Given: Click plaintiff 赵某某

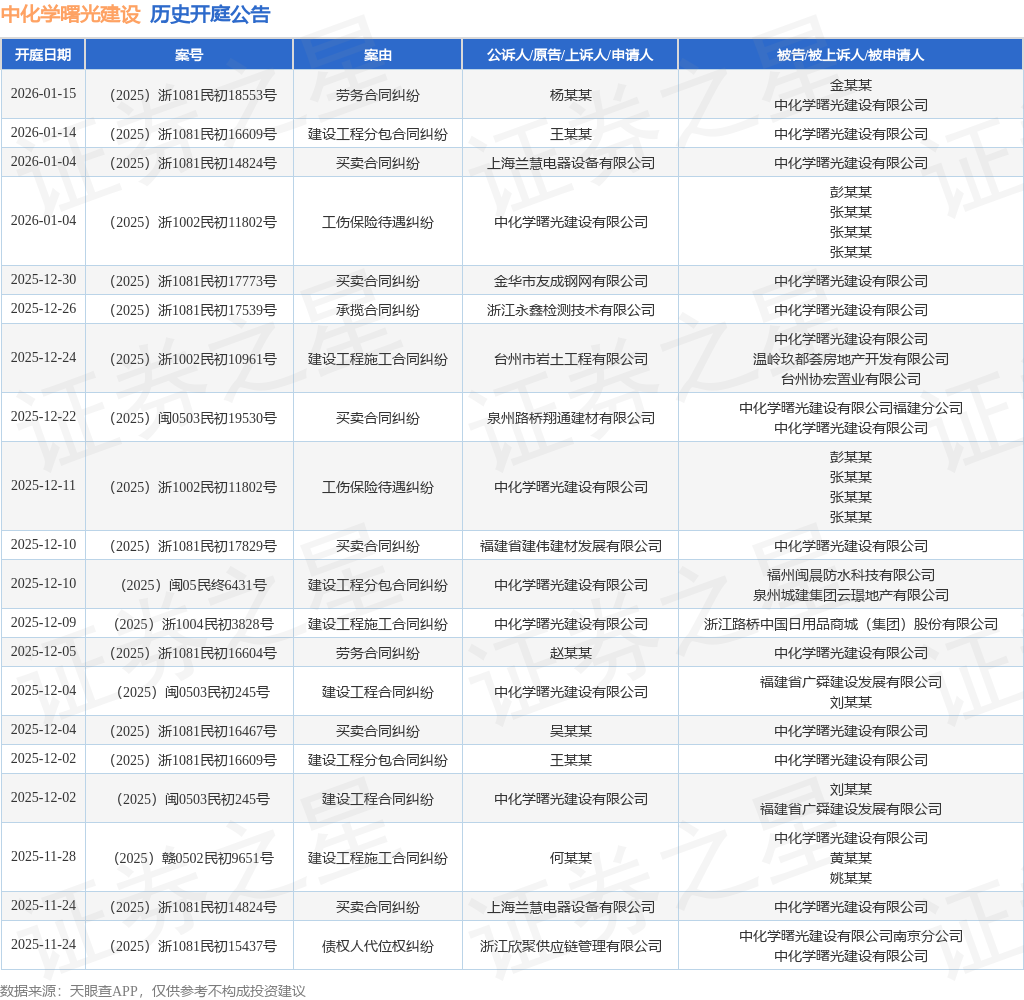Looking at the screenshot, I should 571,653.
